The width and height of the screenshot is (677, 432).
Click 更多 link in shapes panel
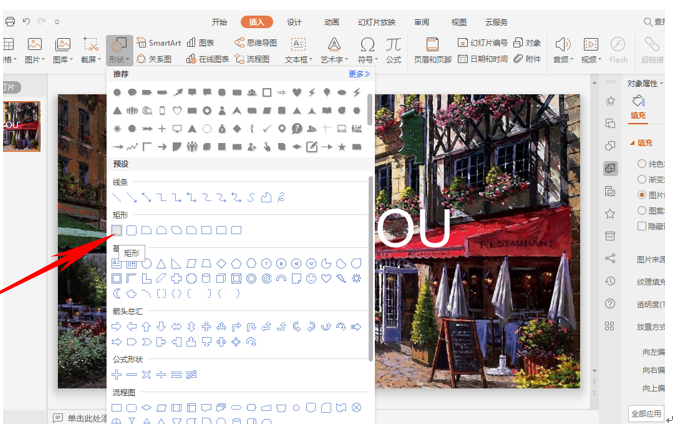tap(359, 74)
